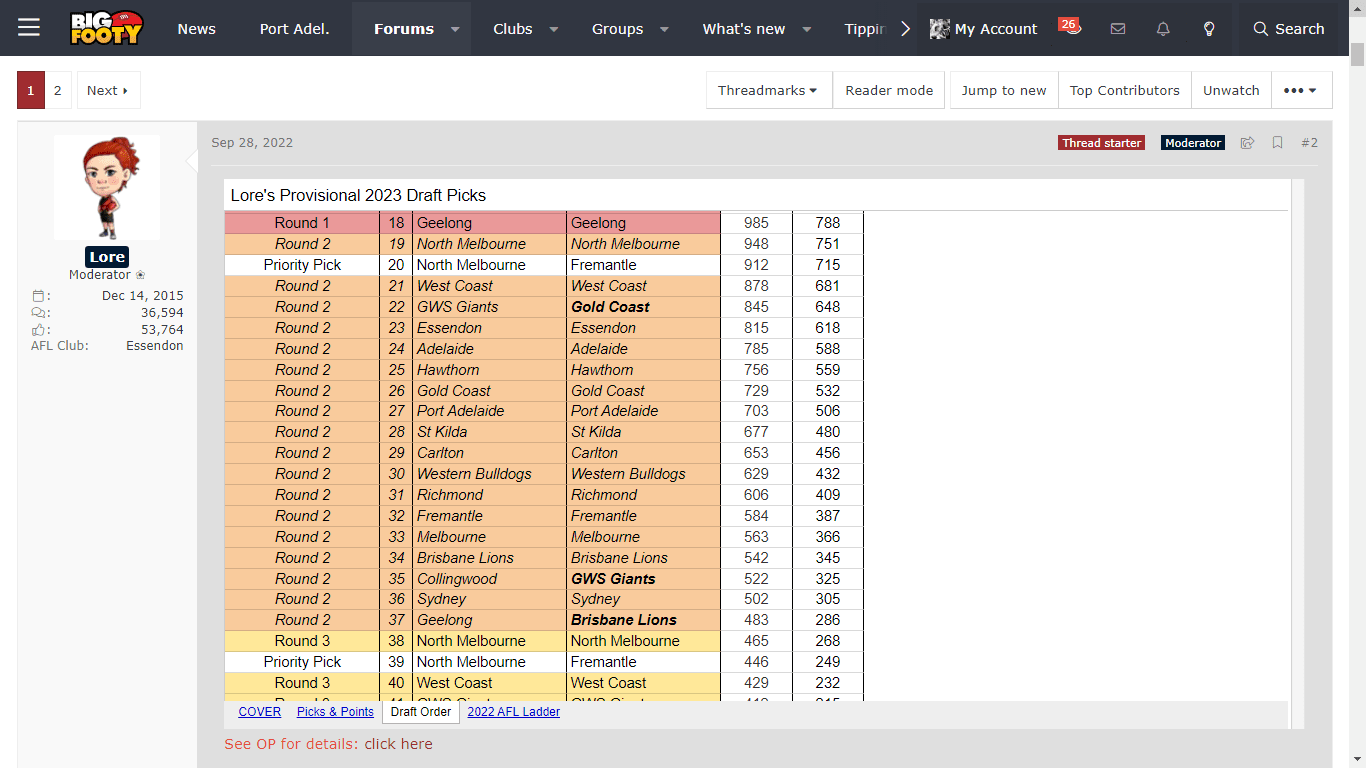Switch to the Picks & Points sheet tab
1366x768 pixels.
335,712
